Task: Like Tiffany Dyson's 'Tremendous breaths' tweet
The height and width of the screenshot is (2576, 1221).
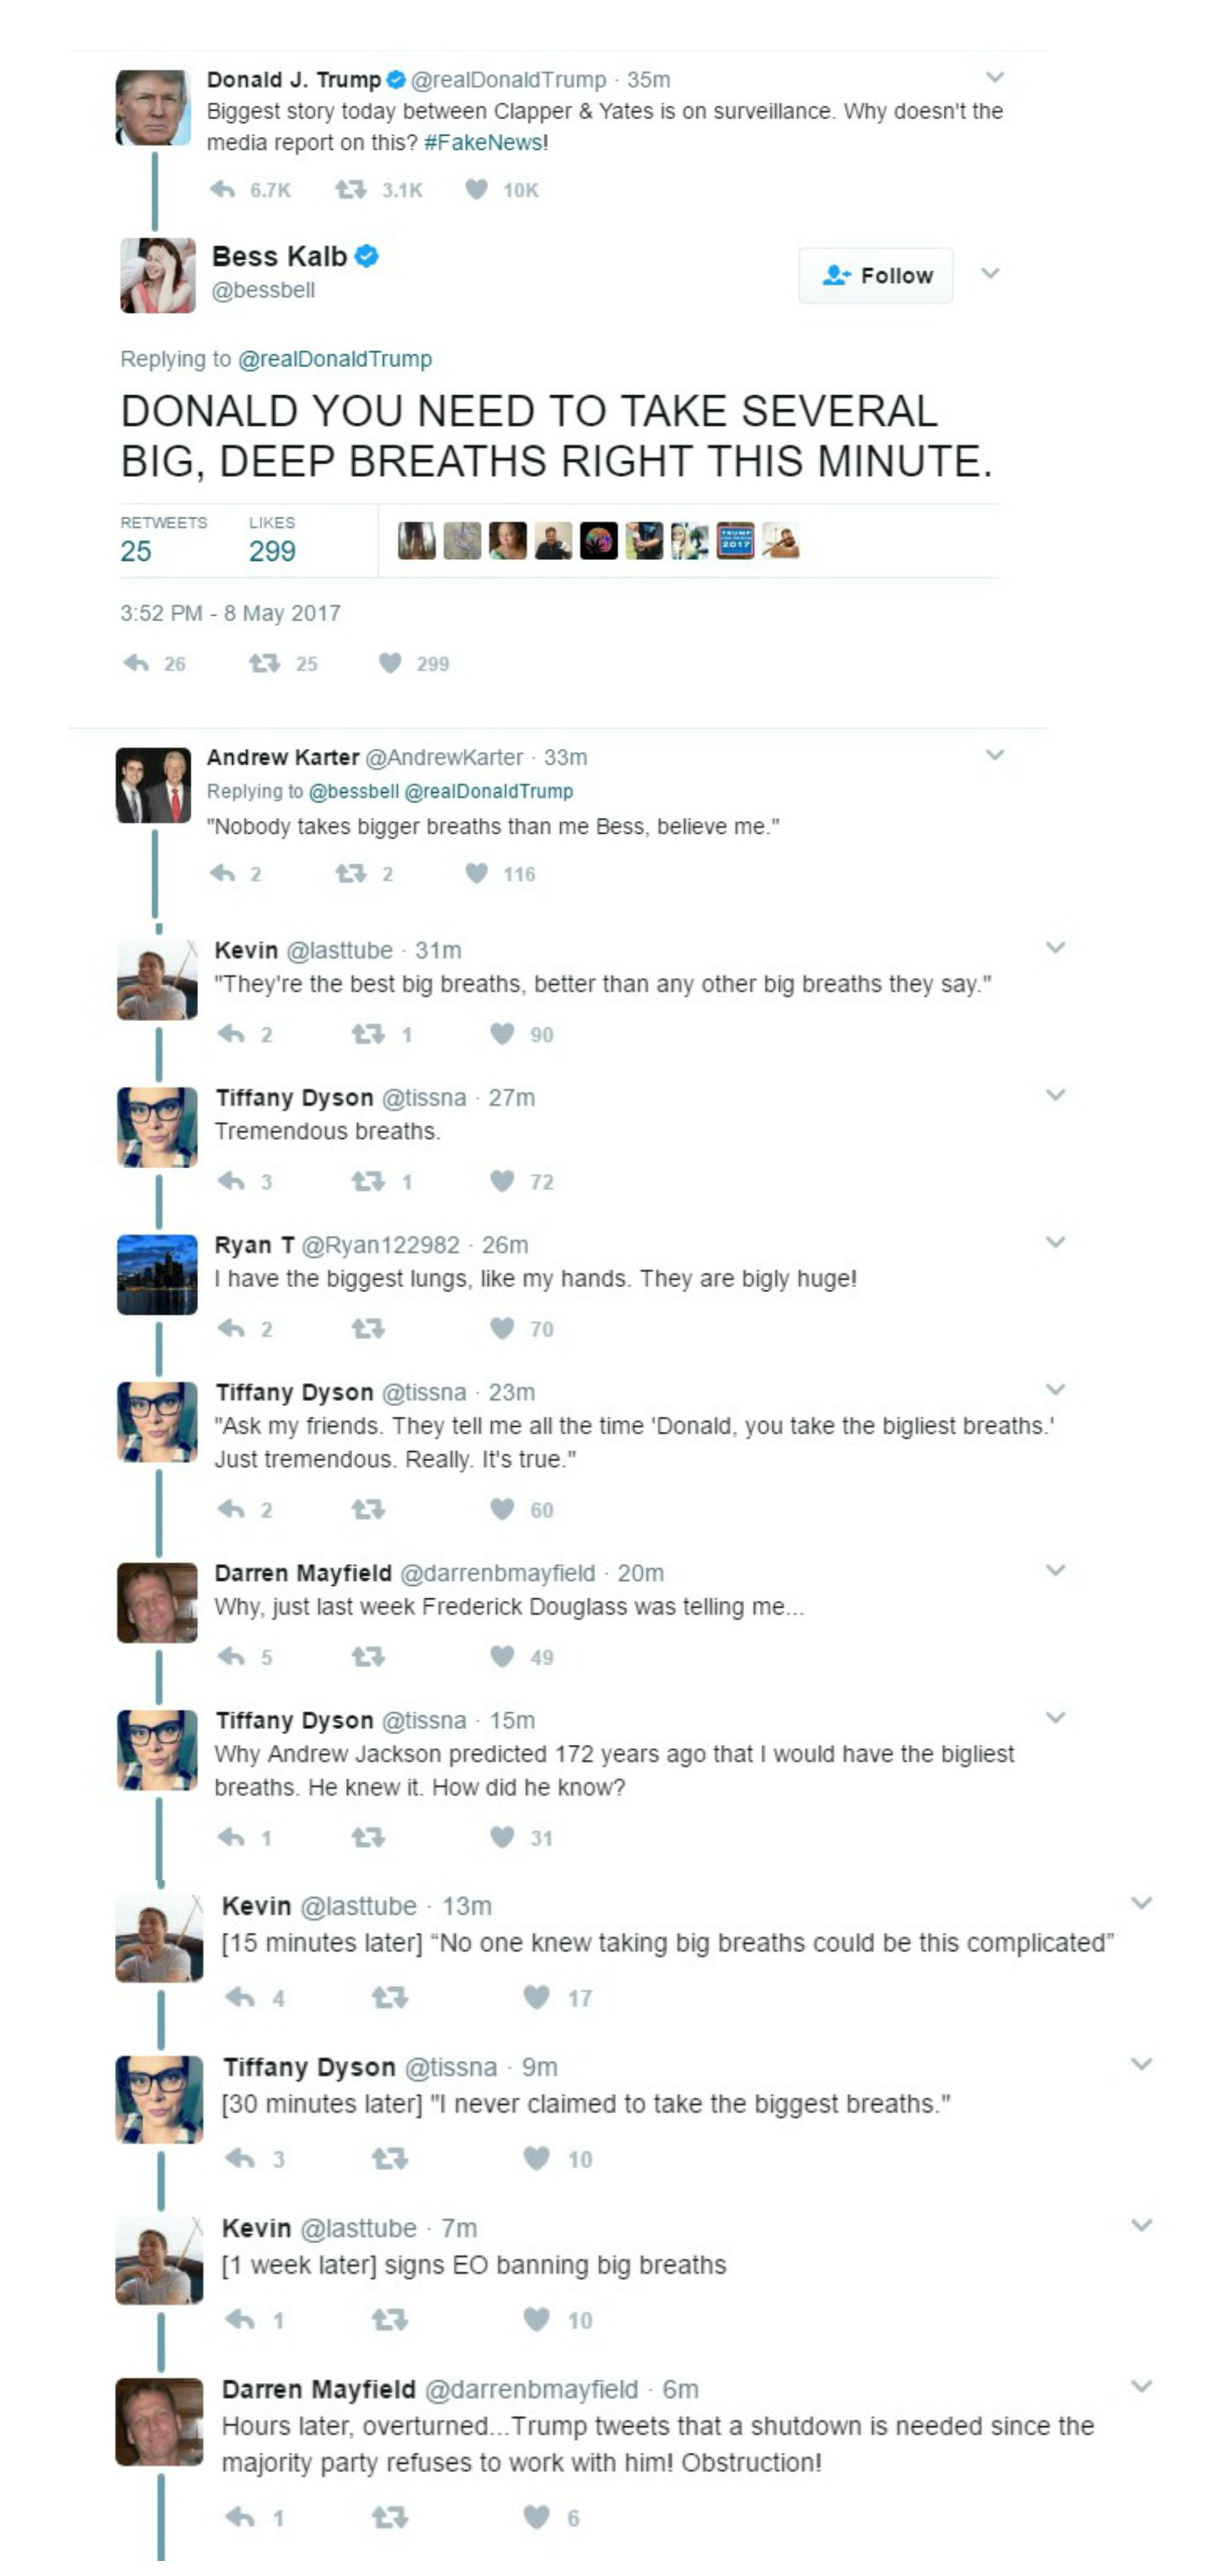Action: pos(502,1181)
